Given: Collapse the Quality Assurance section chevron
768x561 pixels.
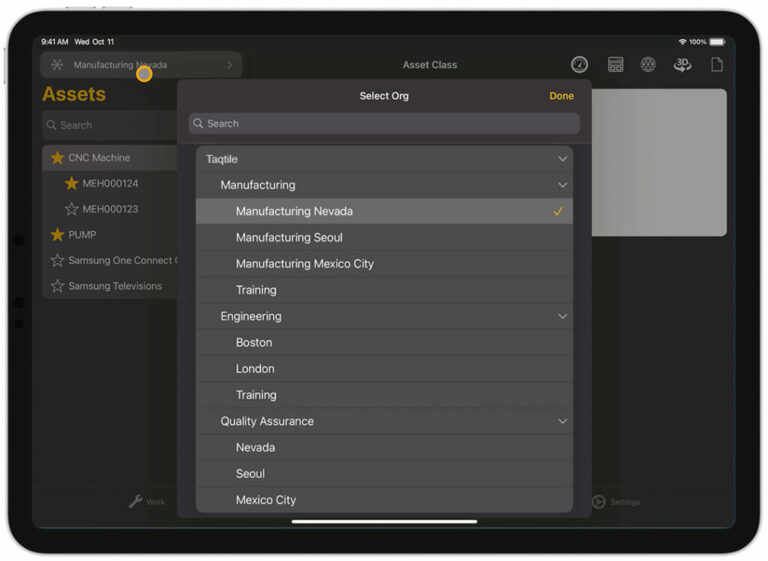Looking at the screenshot, I should coord(562,421).
